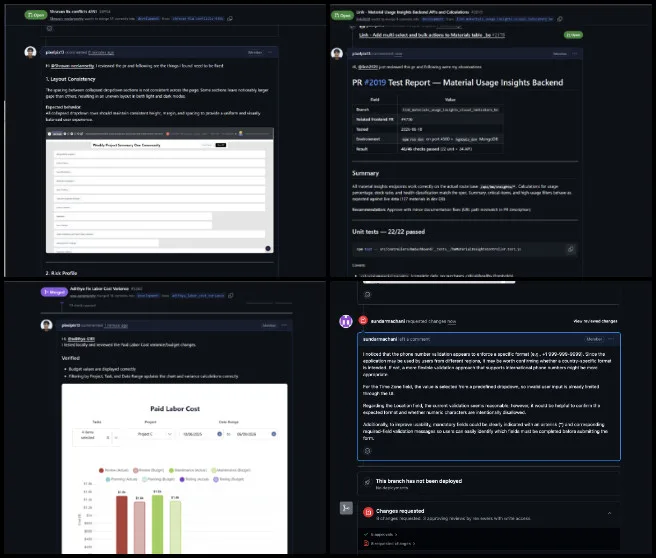The width and height of the screenshot is (656, 558).
Task: Click dark round icon in layout screenshot corner
Action: (268, 248)
